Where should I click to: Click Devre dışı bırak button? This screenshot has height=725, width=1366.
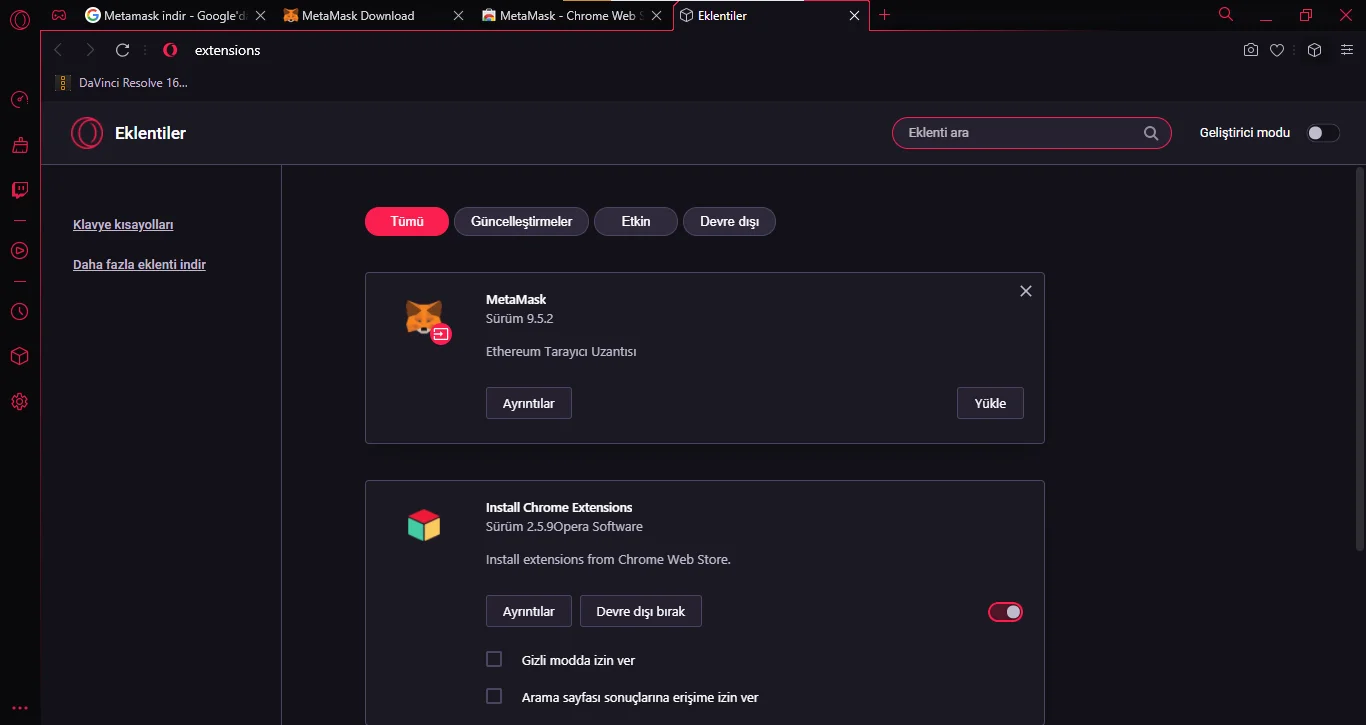(641, 611)
